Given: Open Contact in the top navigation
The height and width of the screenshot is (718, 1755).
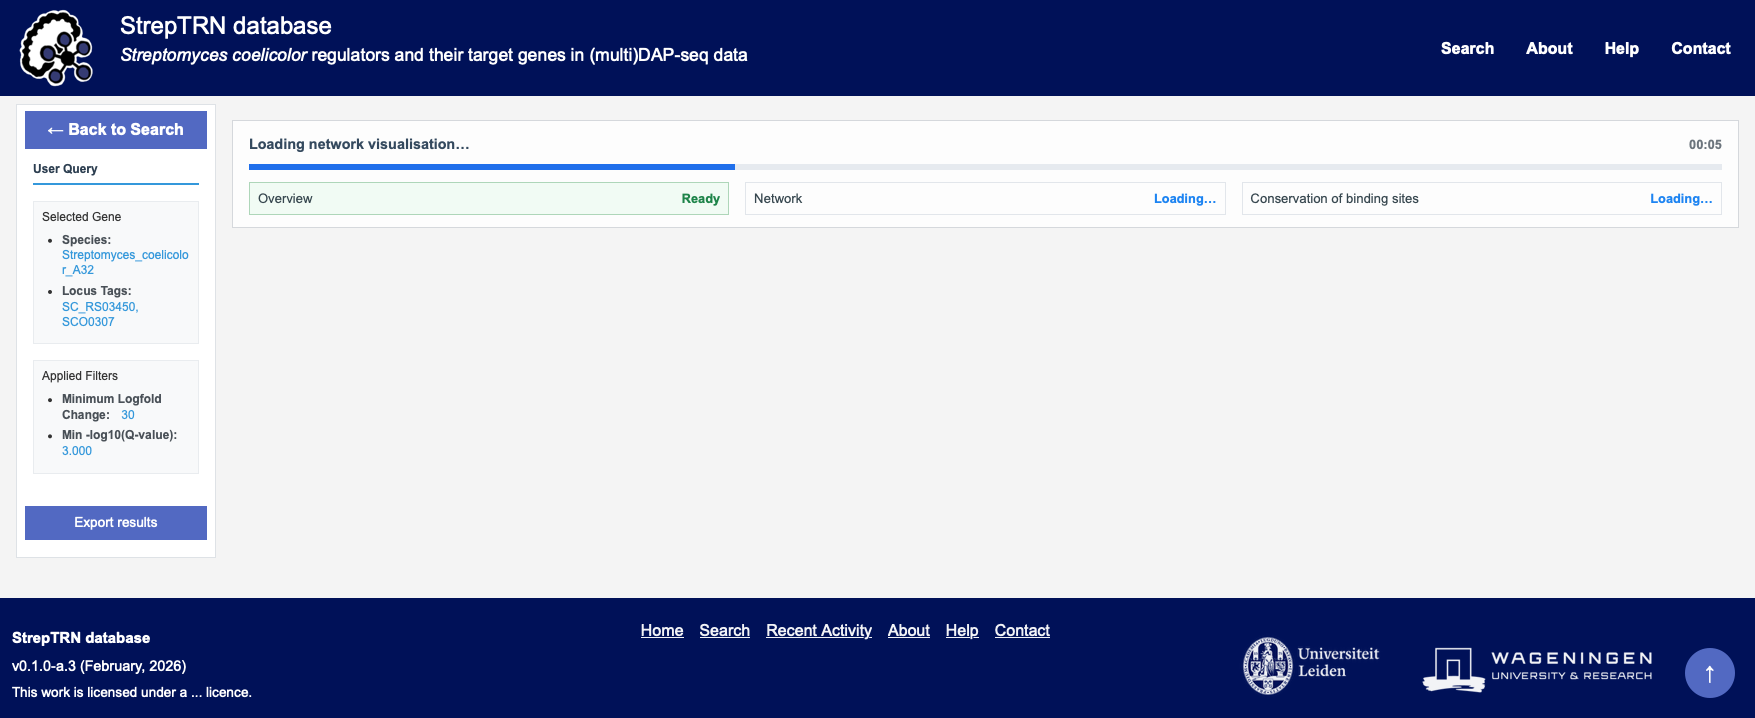Looking at the screenshot, I should click(1700, 48).
